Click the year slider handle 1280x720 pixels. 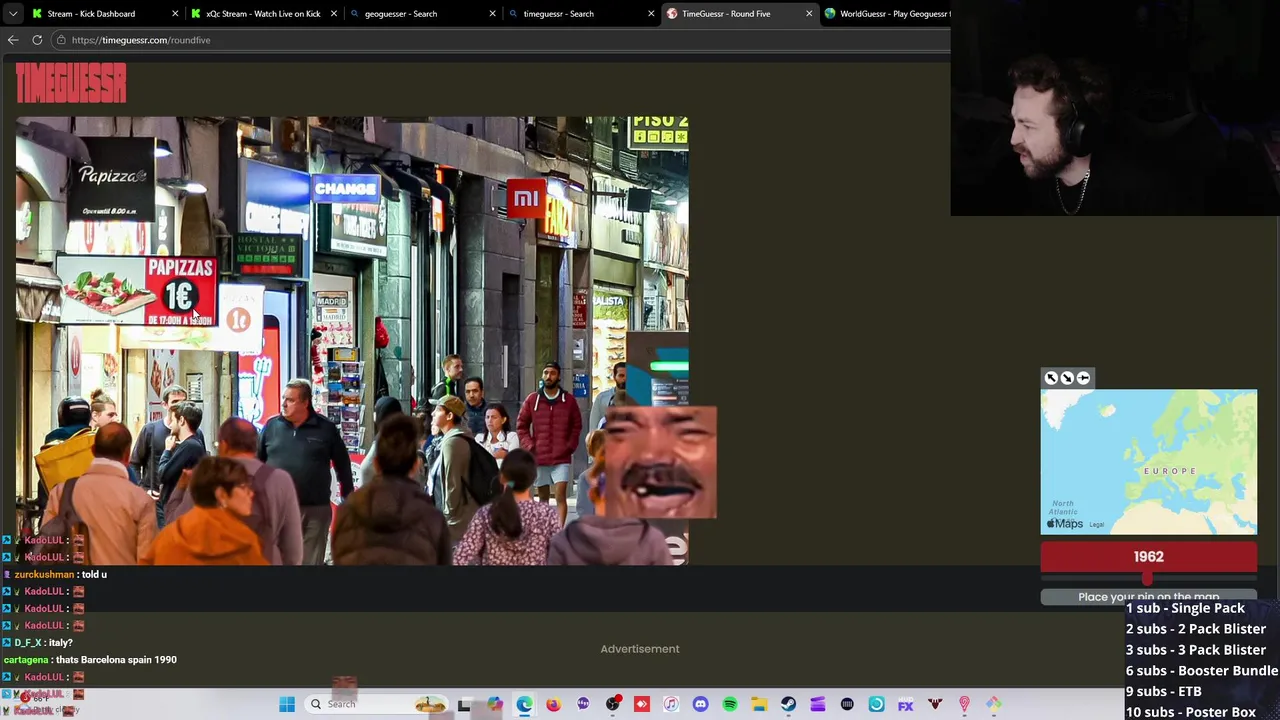pos(1147,579)
